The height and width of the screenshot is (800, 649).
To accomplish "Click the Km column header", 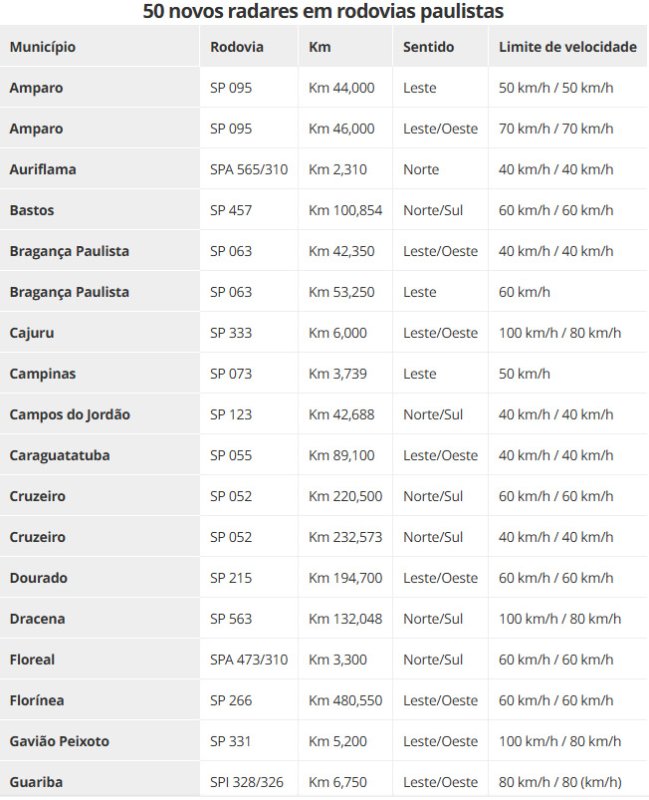I will pyautogui.click(x=319, y=47).
